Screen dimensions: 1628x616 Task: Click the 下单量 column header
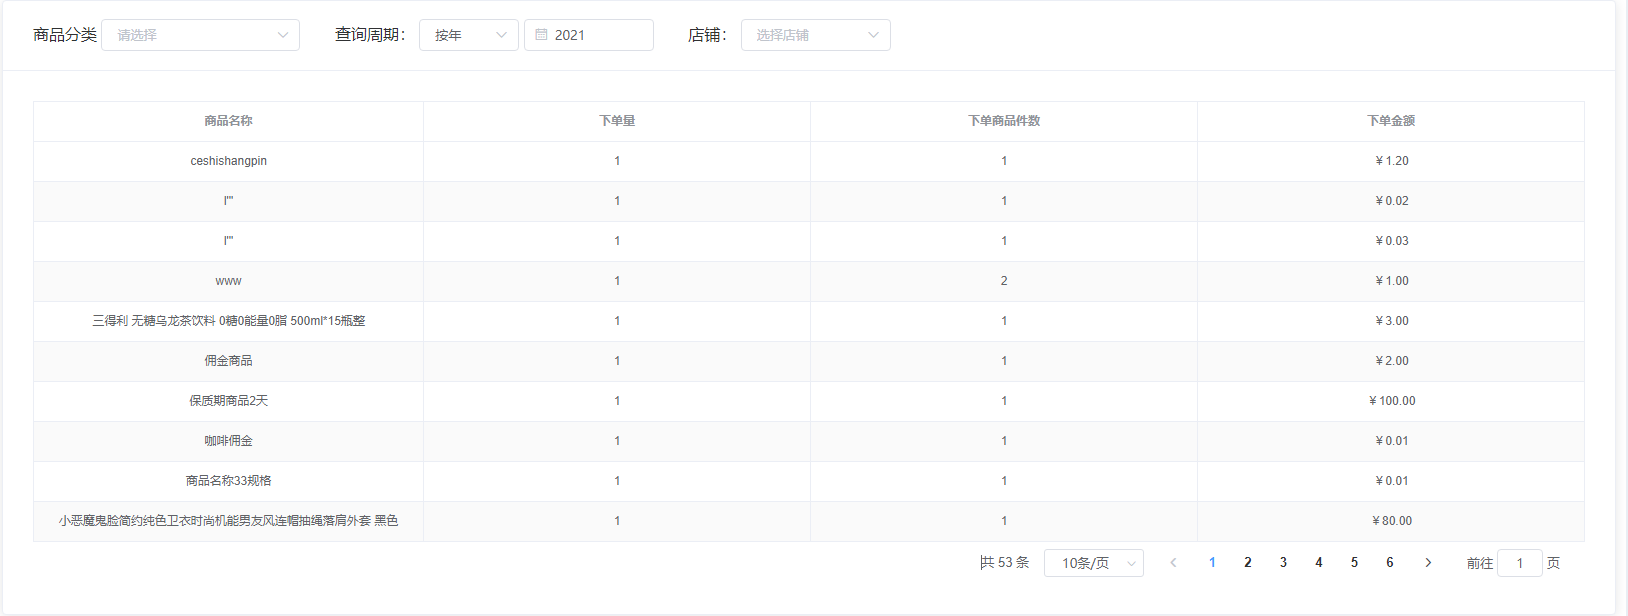617,121
